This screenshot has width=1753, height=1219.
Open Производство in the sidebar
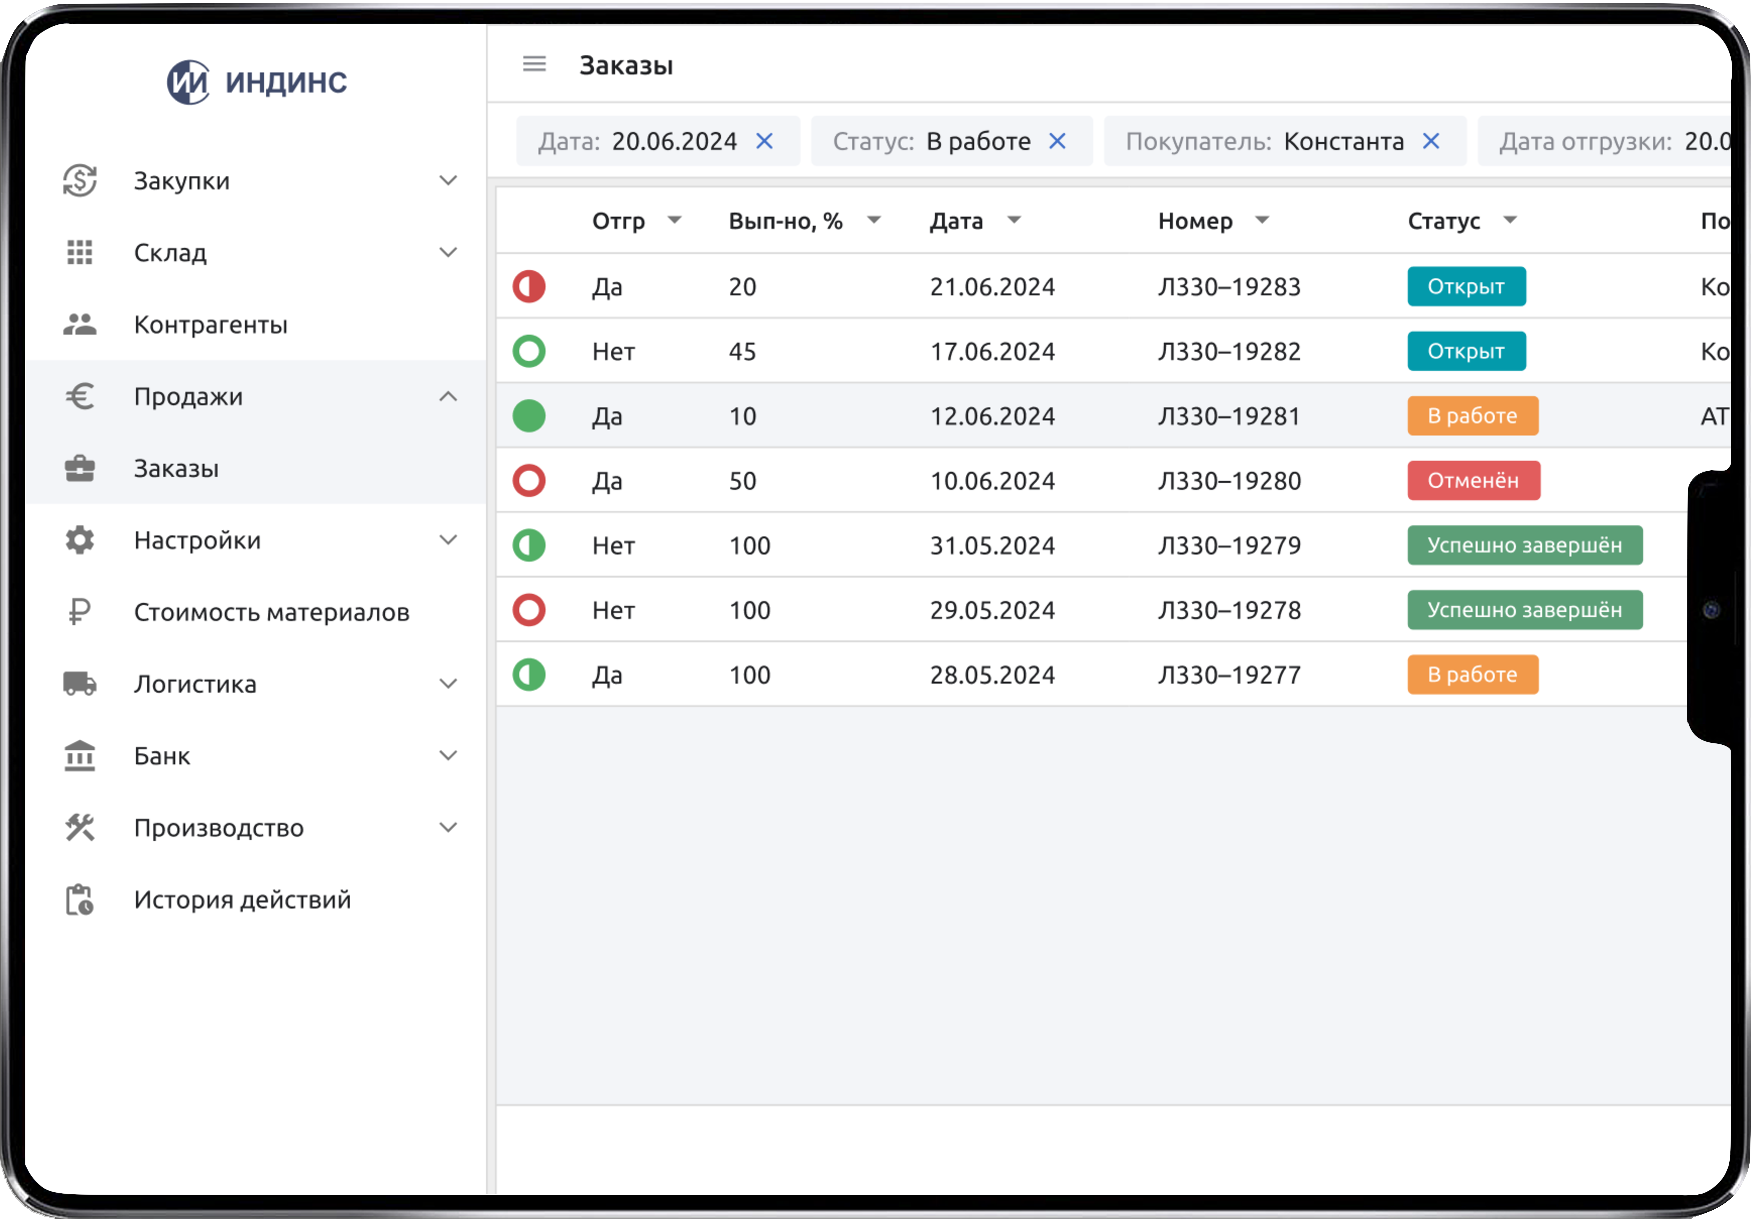pos(218,828)
